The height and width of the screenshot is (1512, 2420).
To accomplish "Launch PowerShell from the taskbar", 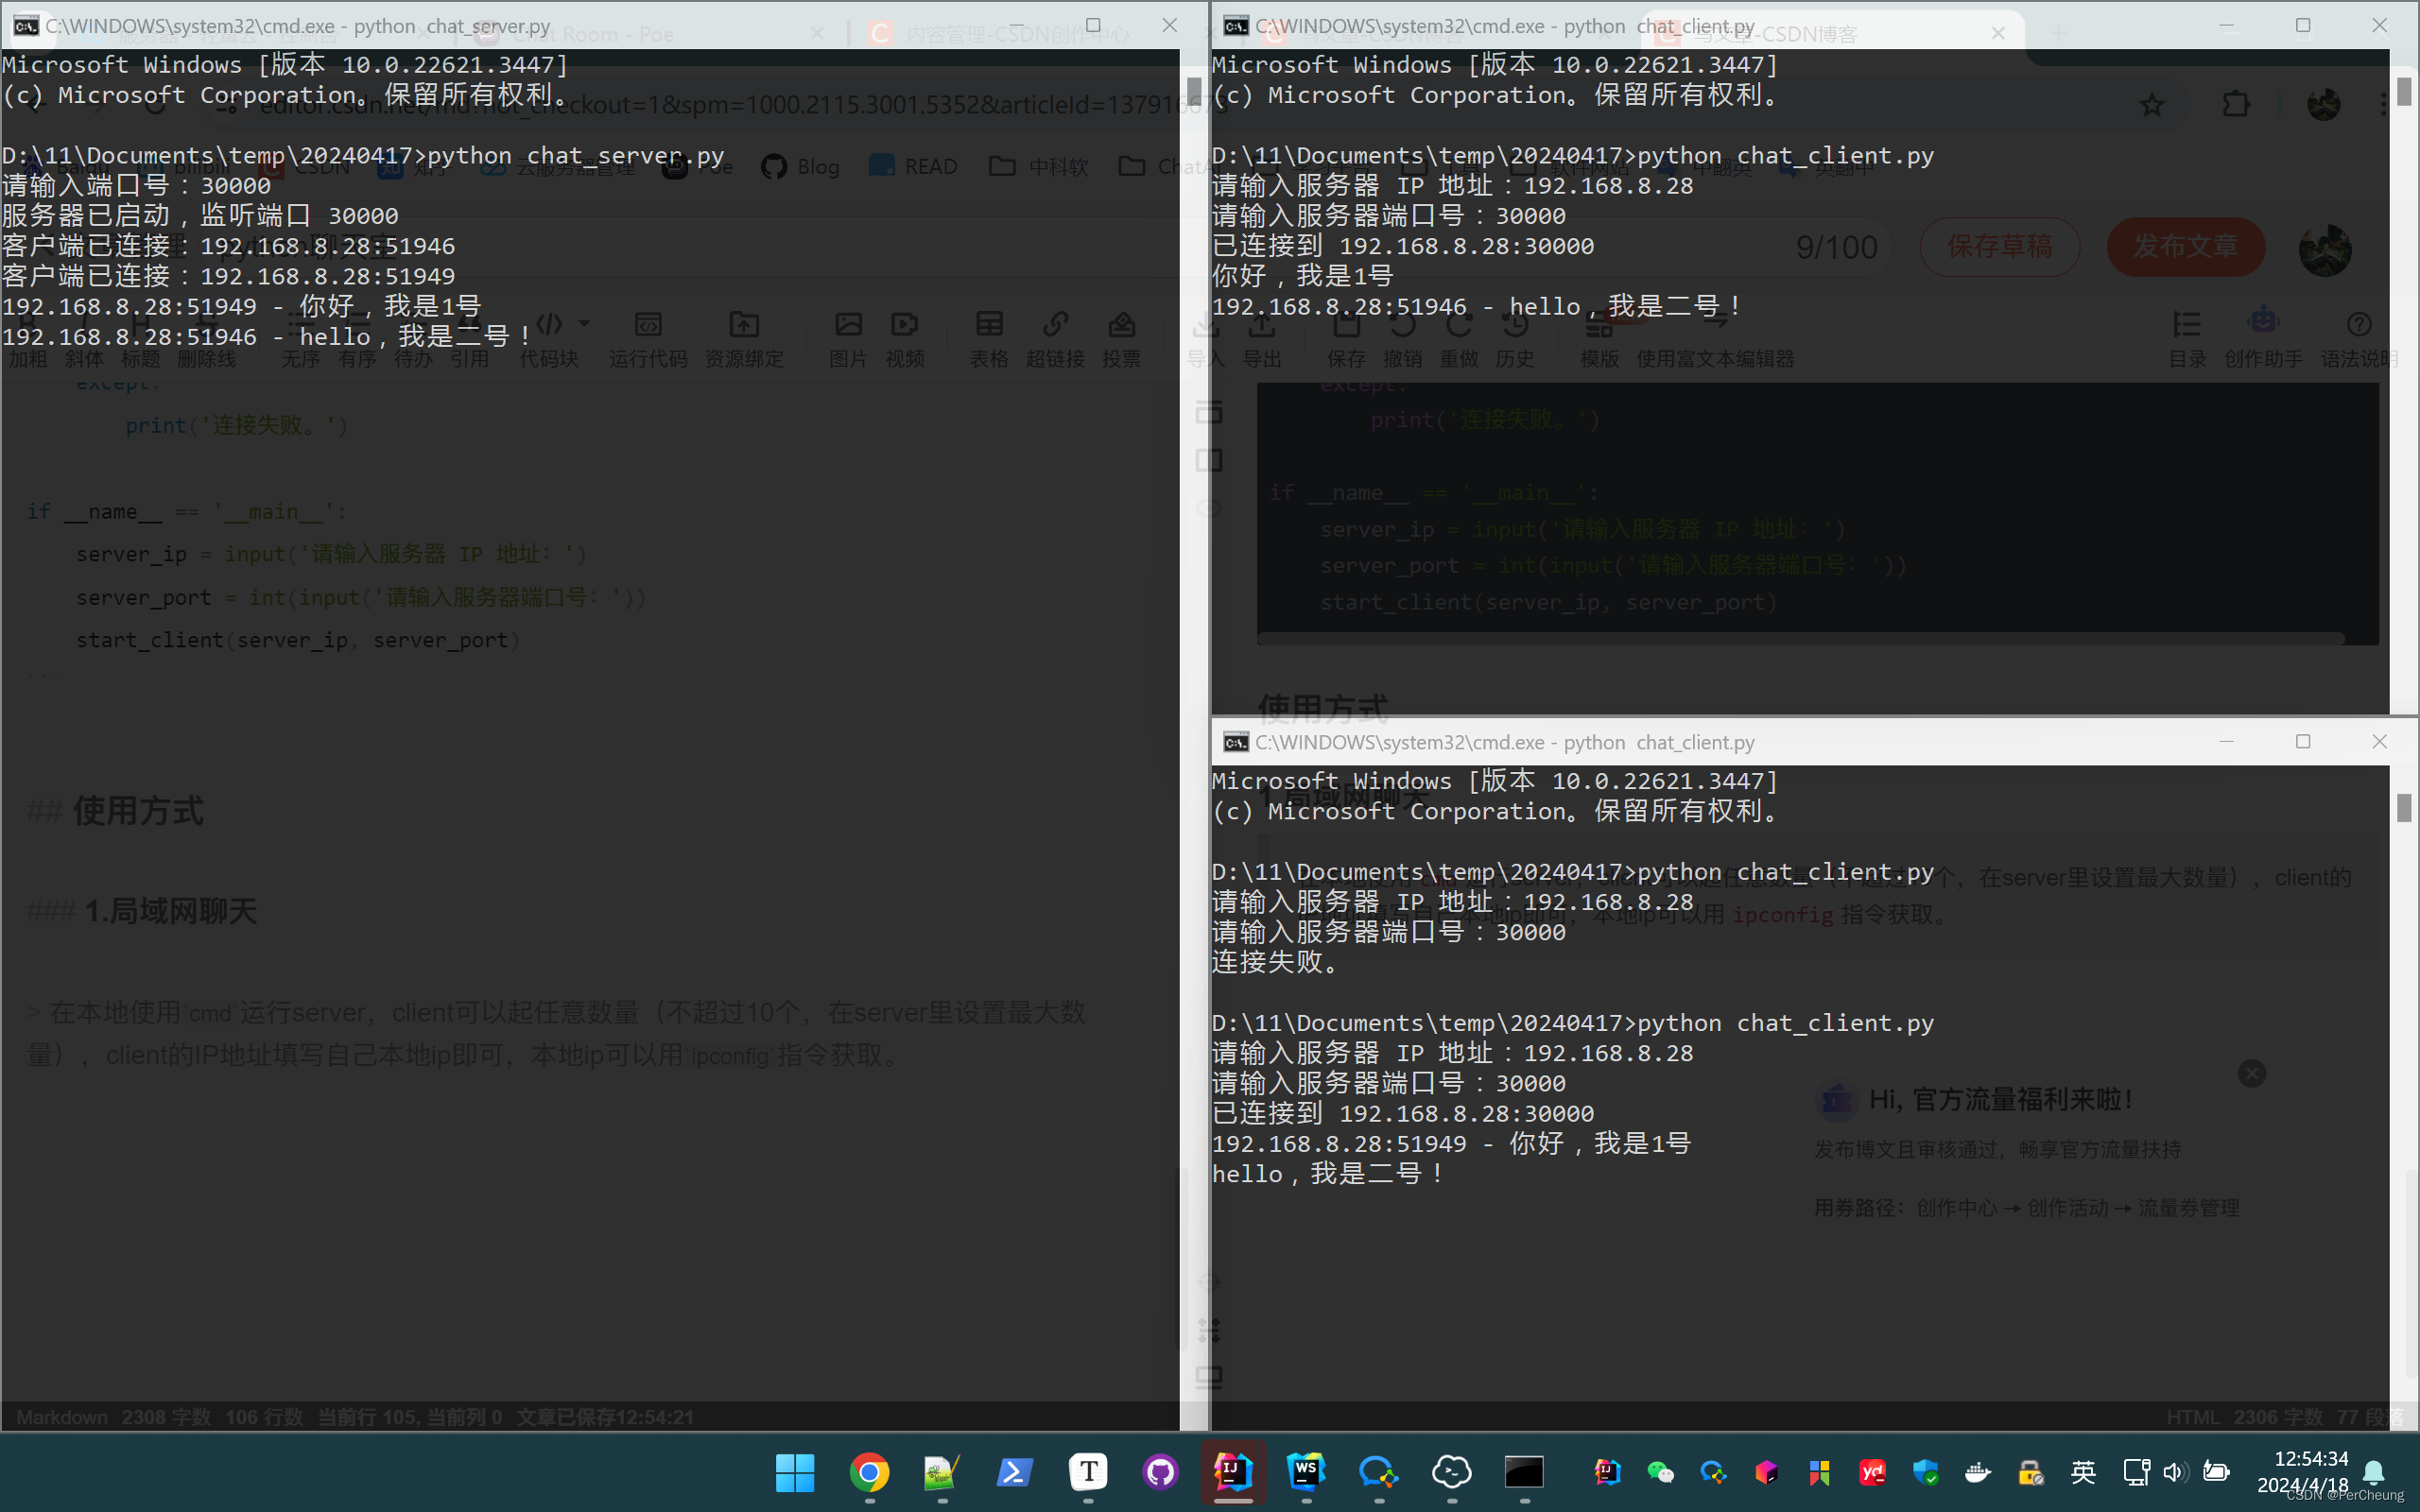I will point(1015,1472).
